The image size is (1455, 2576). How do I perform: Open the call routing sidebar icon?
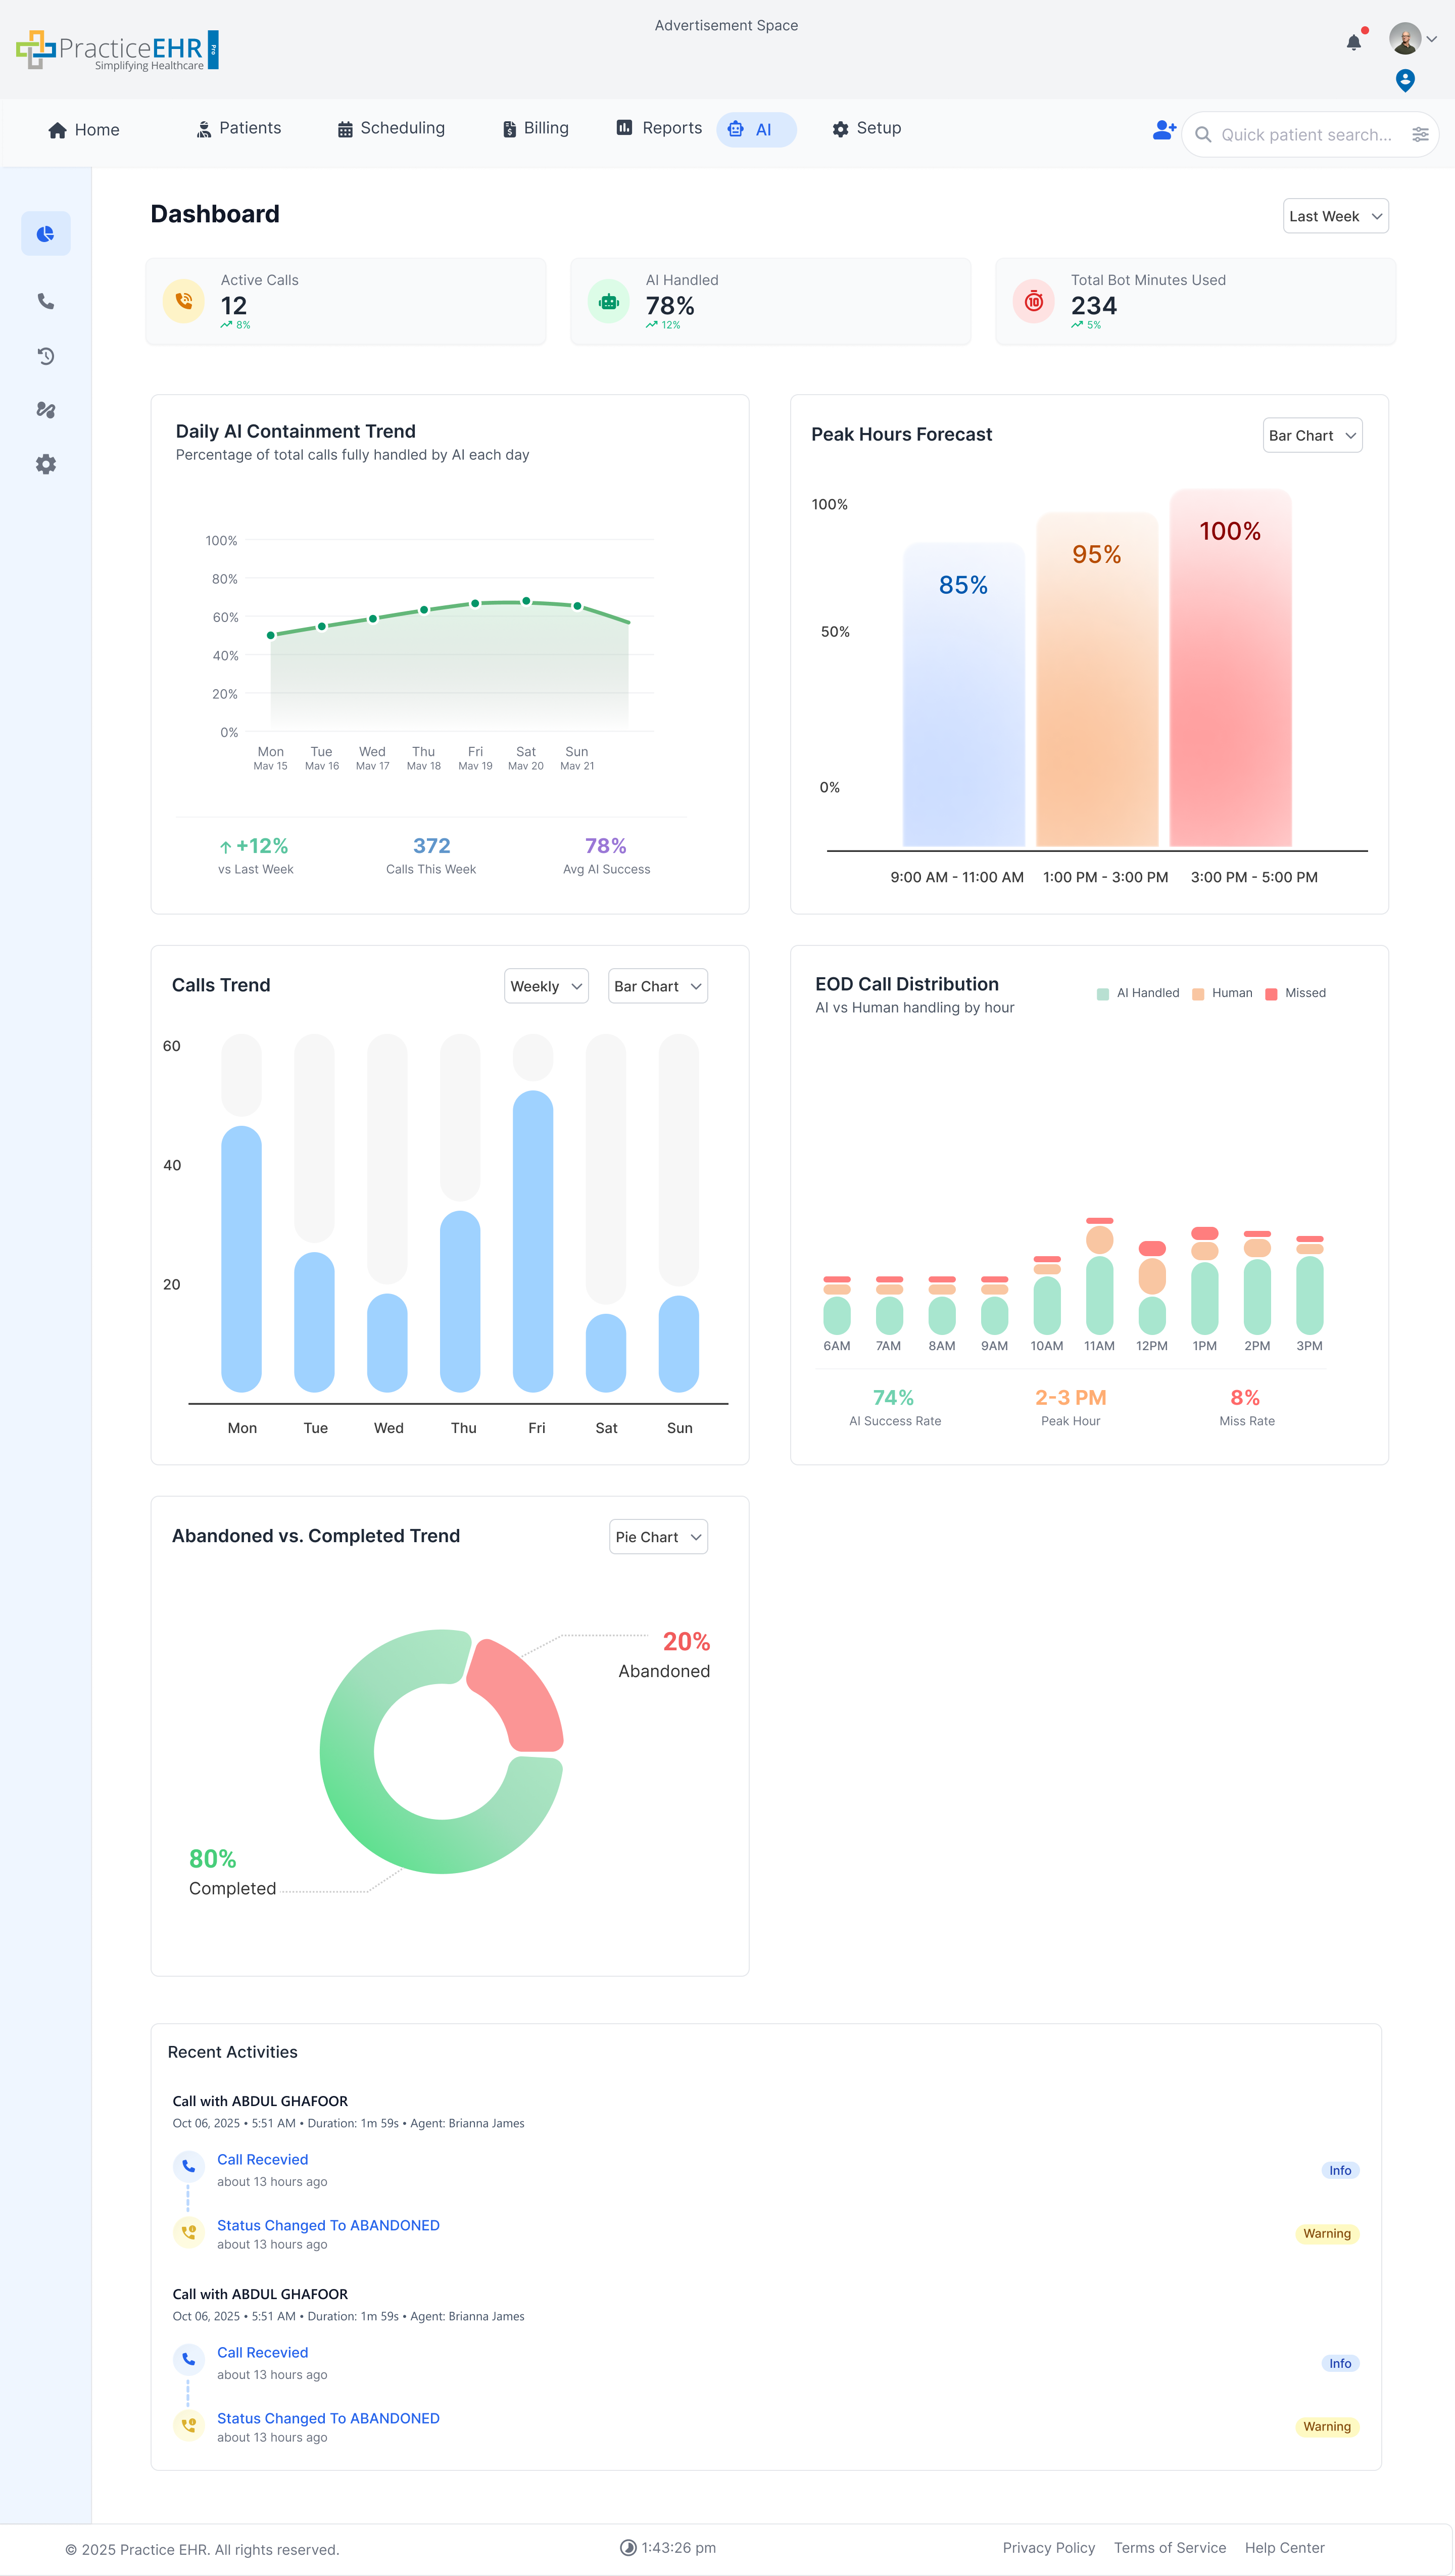pyautogui.click(x=46, y=410)
